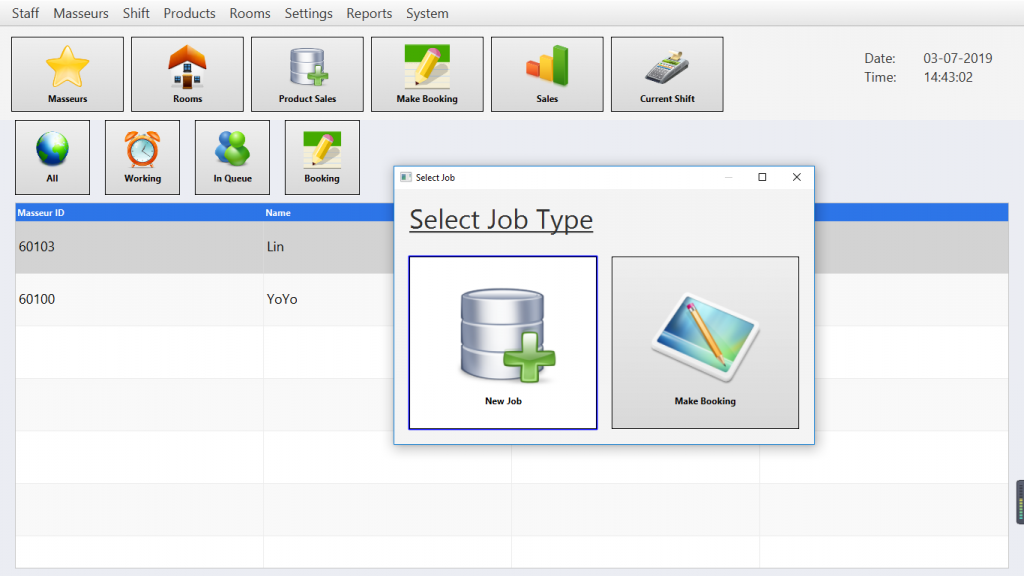Open the Settings menu
The image size is (1024, 576).
coord(308,13)
